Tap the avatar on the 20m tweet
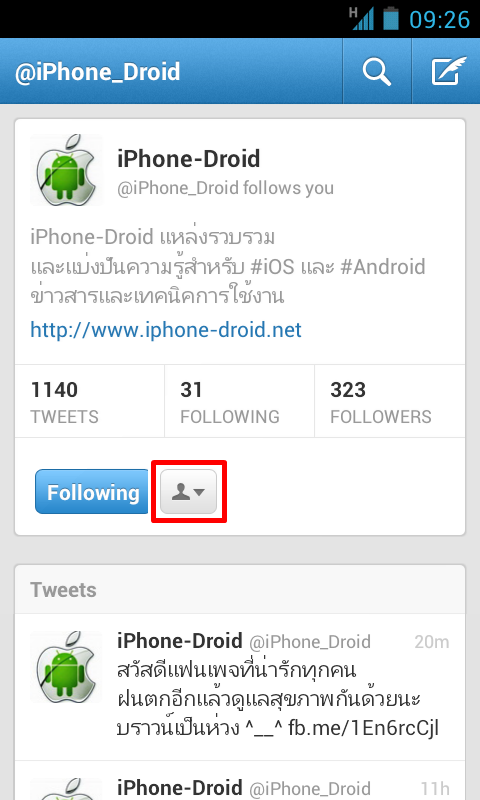Image resolution: width=480 pixels, height=800 pixels. point(66,667)
